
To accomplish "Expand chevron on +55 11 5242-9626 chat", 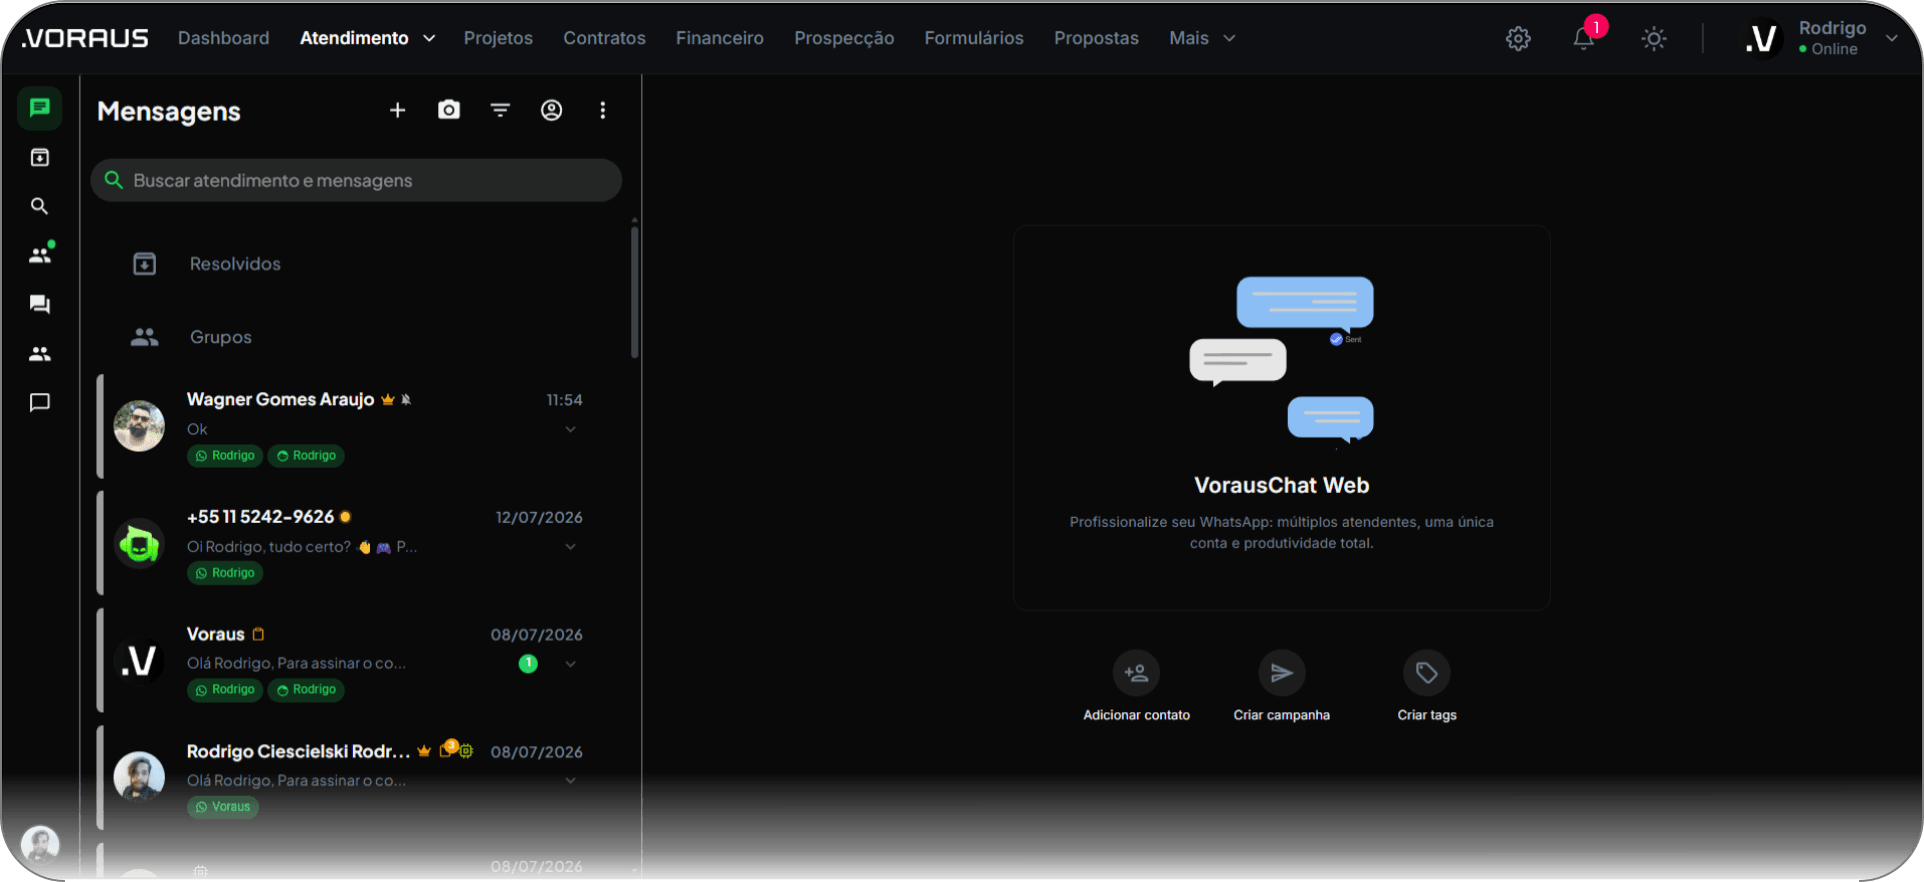I will click(x=570, y=546).
